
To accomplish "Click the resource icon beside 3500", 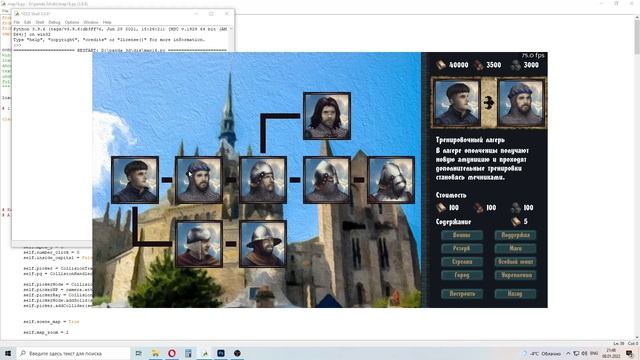I will [x=478, y=64].
